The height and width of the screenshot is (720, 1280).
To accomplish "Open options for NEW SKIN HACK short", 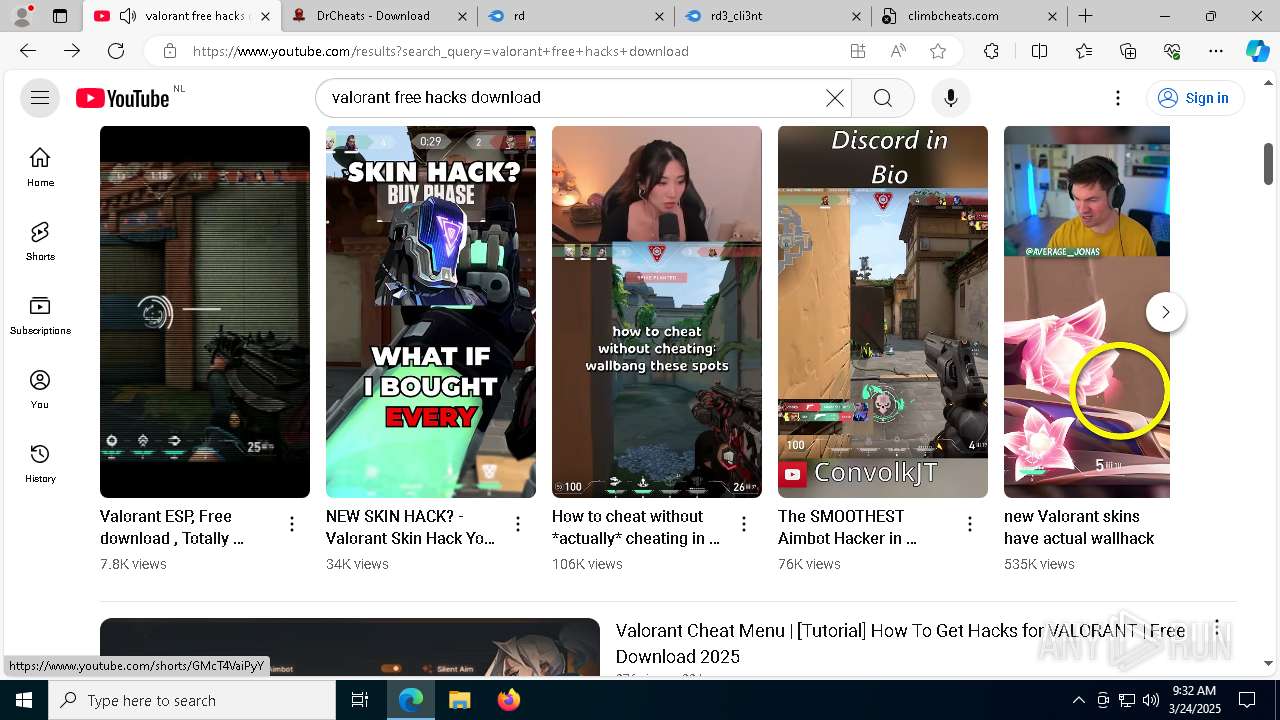I will tap(518, 524).
